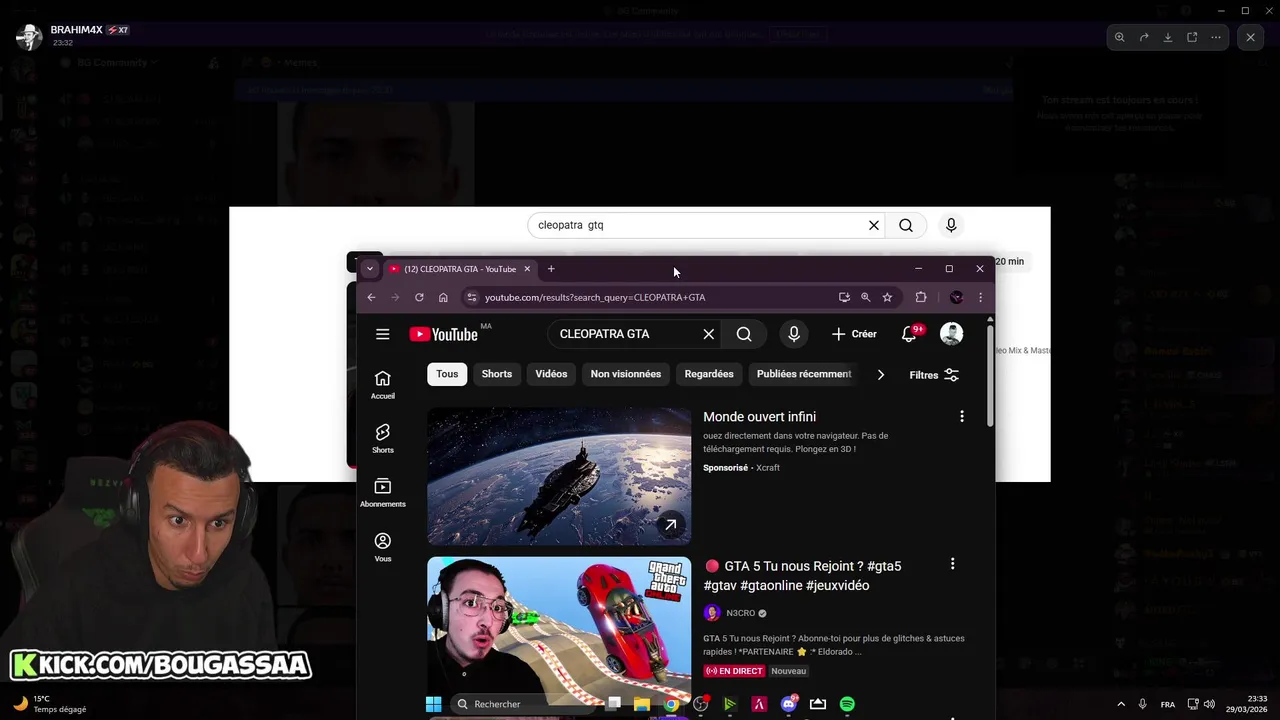Click the FRA language indicator
The width and height of the screenshot is (1280, 720).
click(x=1168, y=704)
